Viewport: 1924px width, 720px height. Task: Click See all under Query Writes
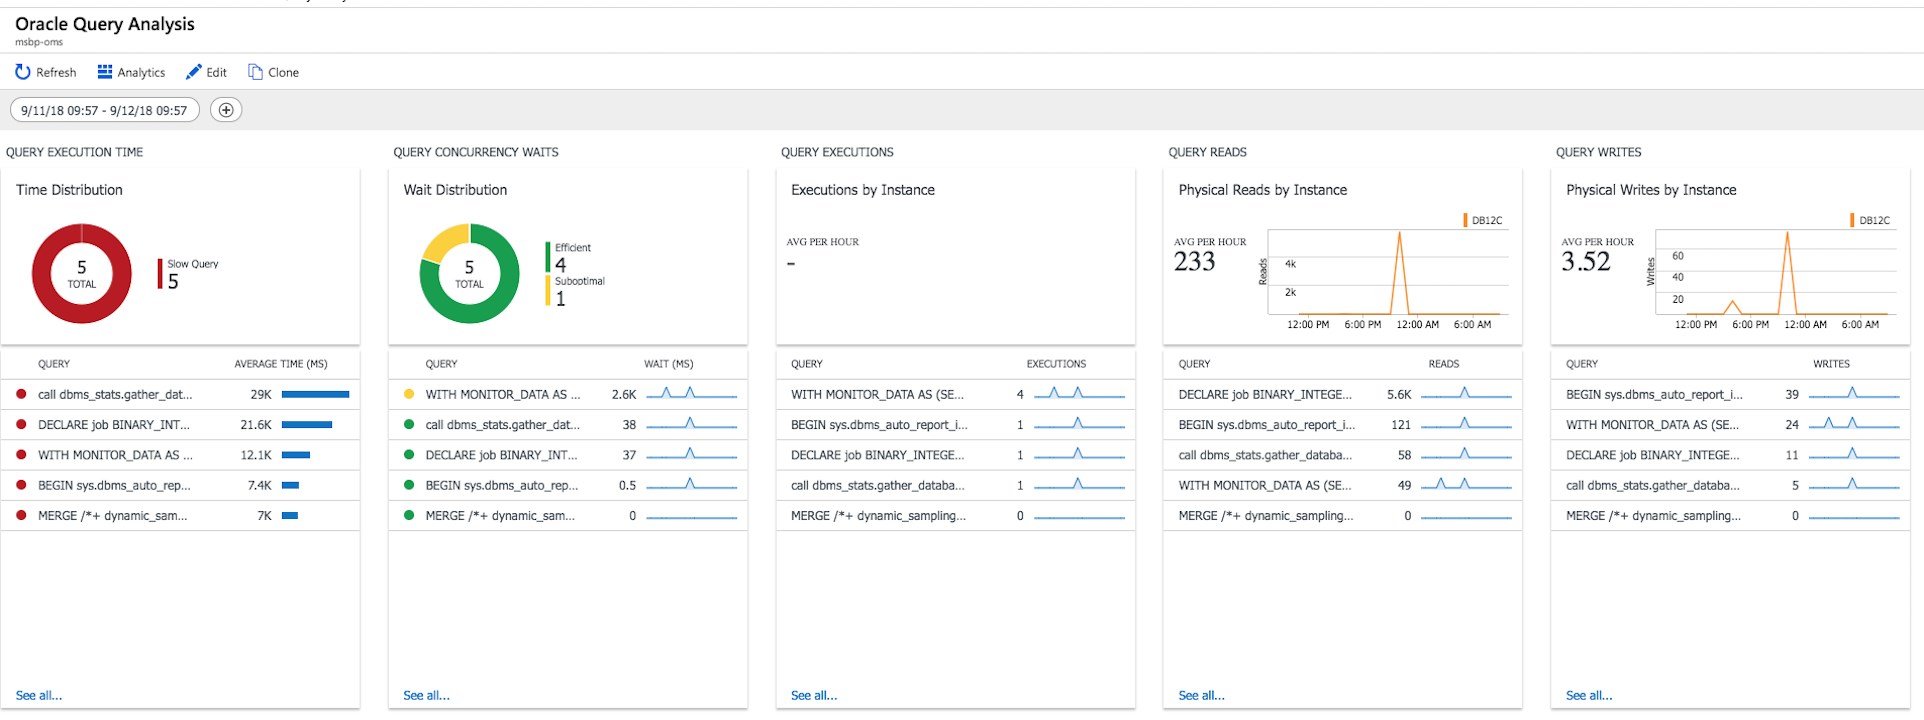coord(1589,696)
